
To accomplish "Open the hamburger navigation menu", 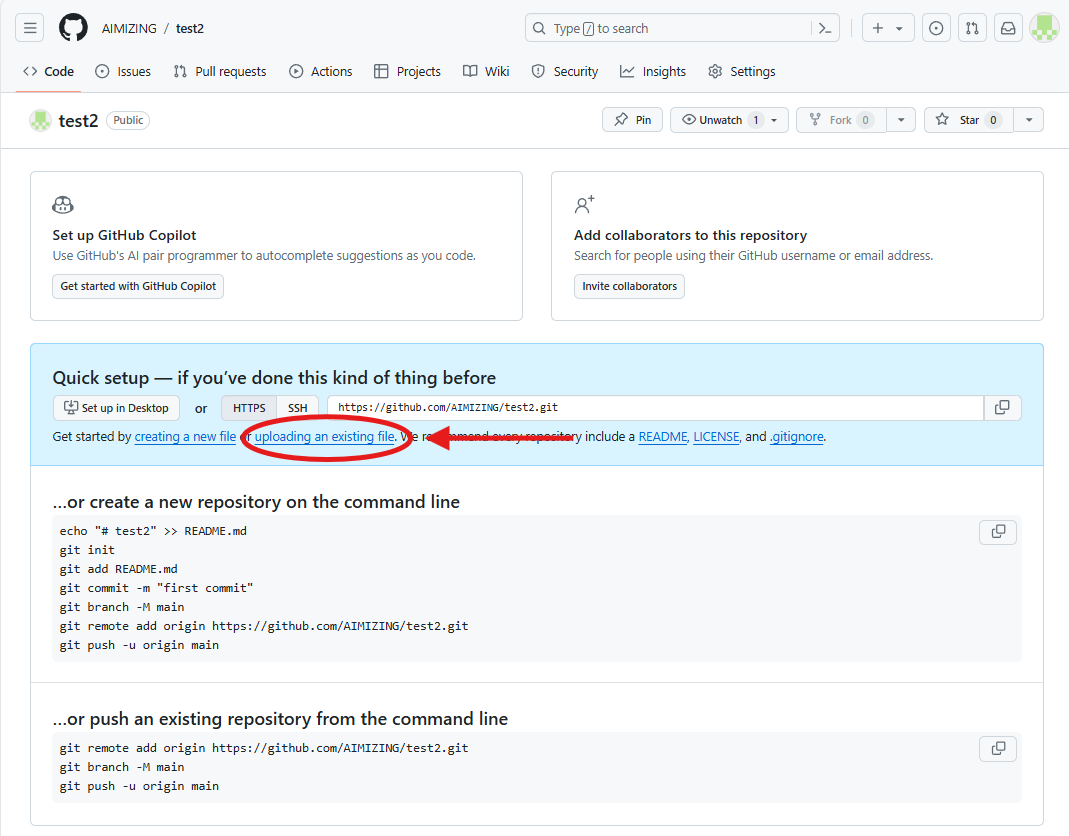I will (x=29, y=28).
